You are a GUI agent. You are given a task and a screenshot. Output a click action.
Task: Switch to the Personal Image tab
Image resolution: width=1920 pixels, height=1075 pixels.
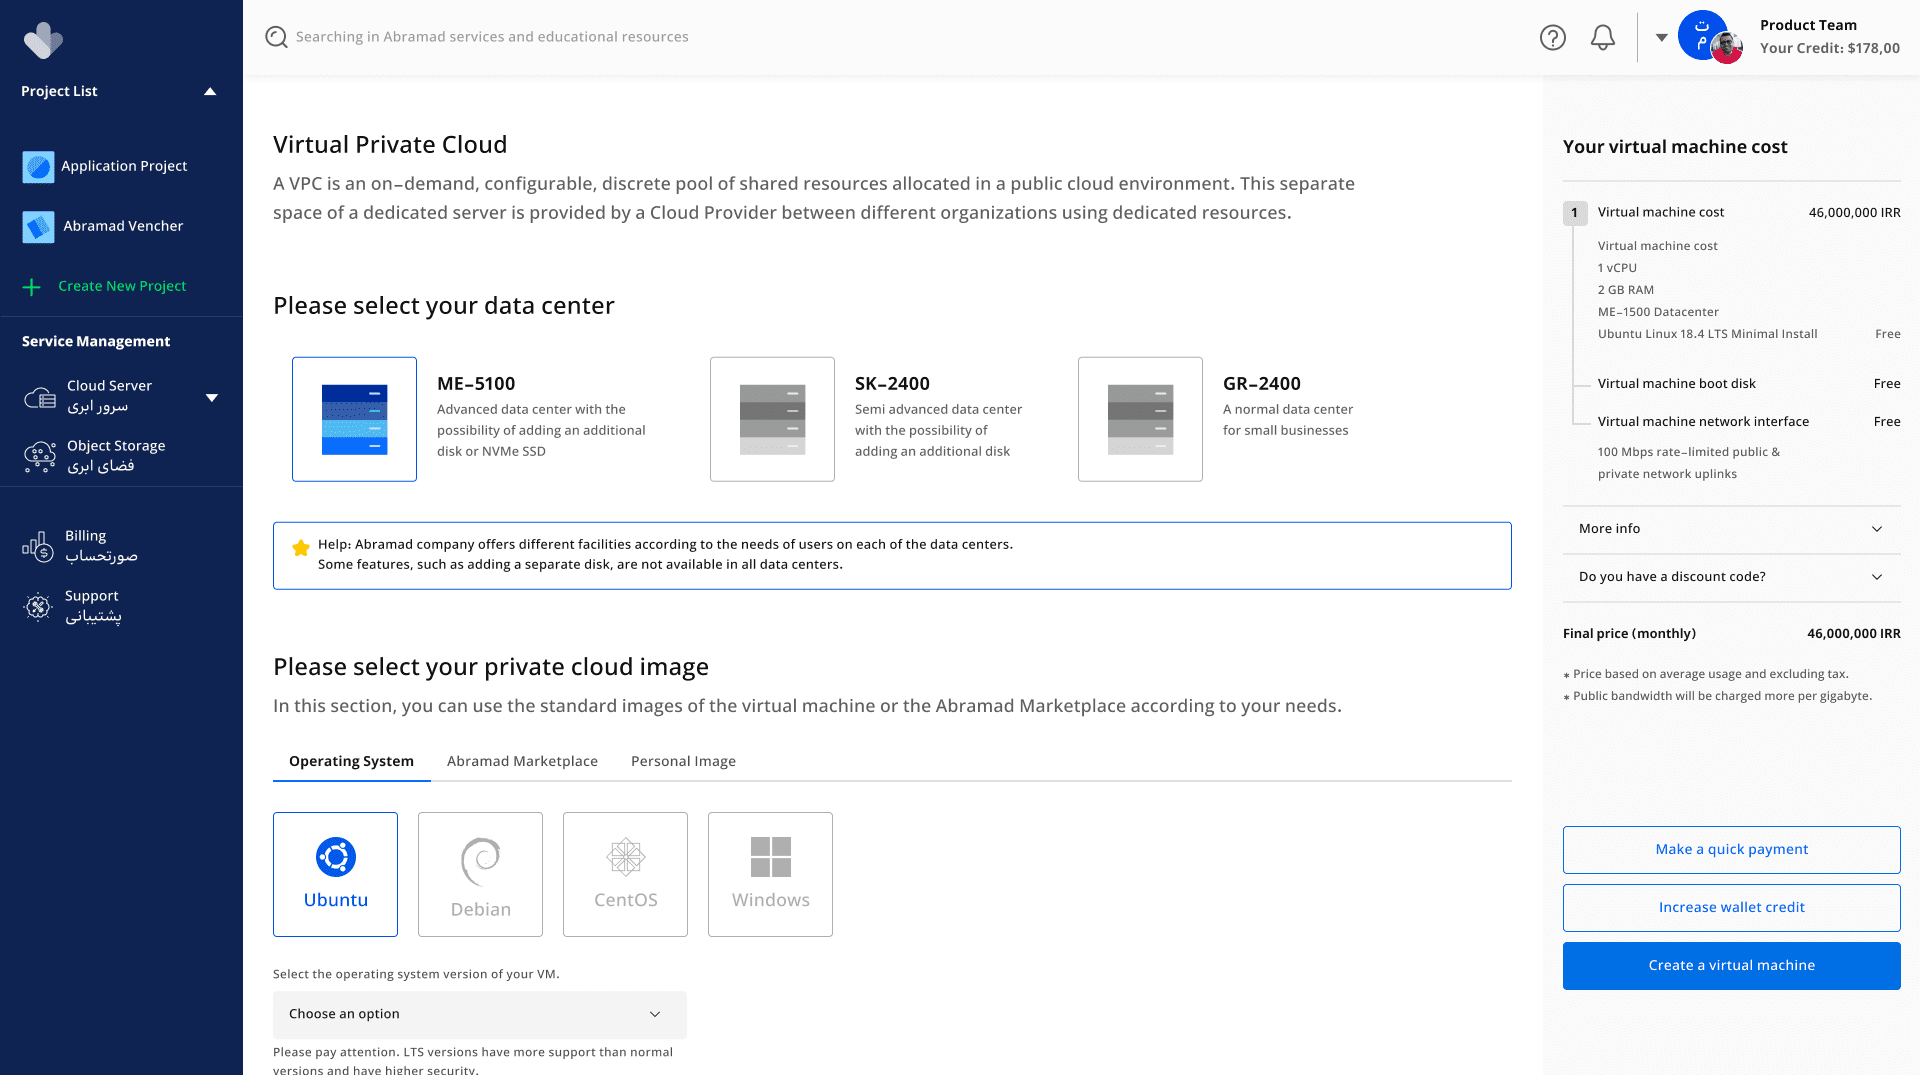coord(683,761)
